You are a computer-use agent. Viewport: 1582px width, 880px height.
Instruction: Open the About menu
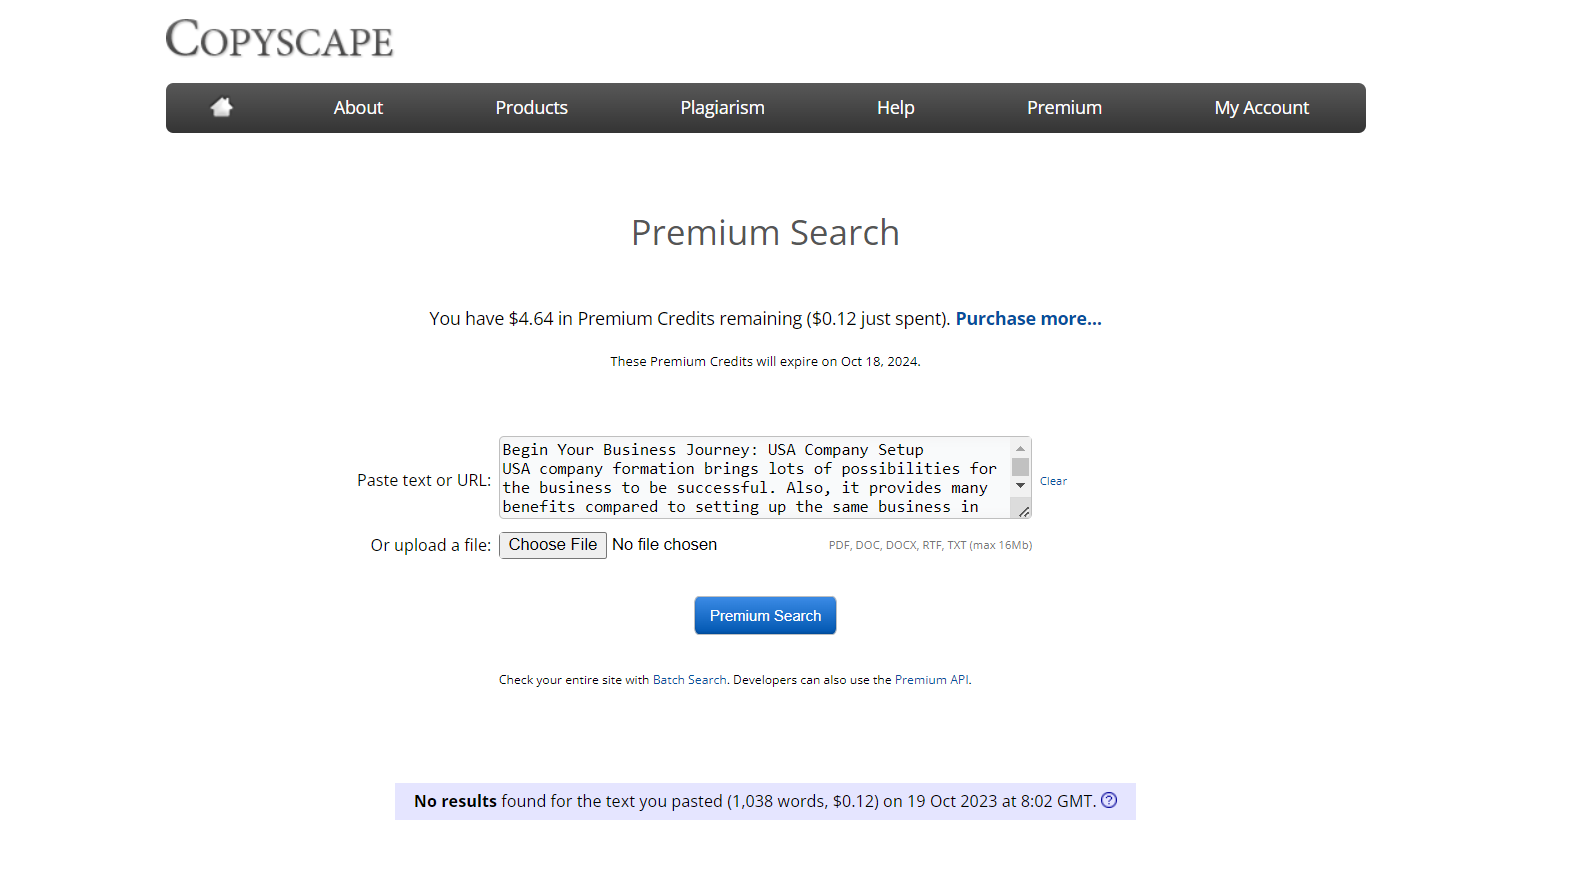358,108
